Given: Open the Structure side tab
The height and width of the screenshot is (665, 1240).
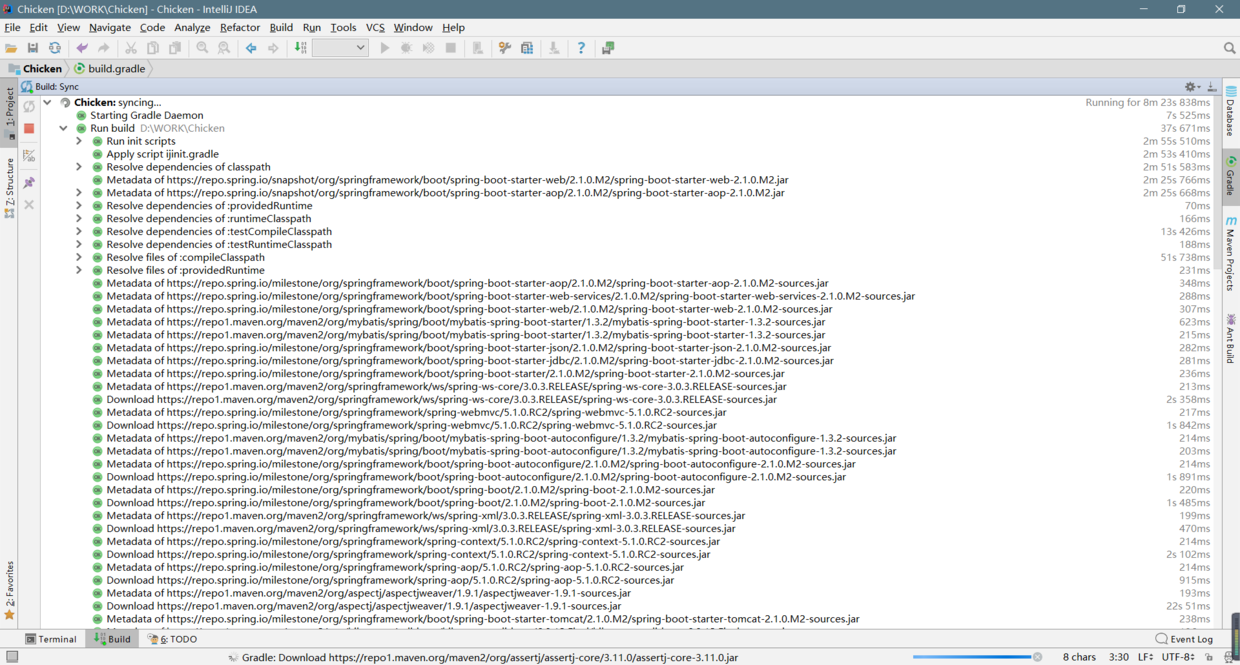Looking at the screenshot, I should [x=9, y=187].
